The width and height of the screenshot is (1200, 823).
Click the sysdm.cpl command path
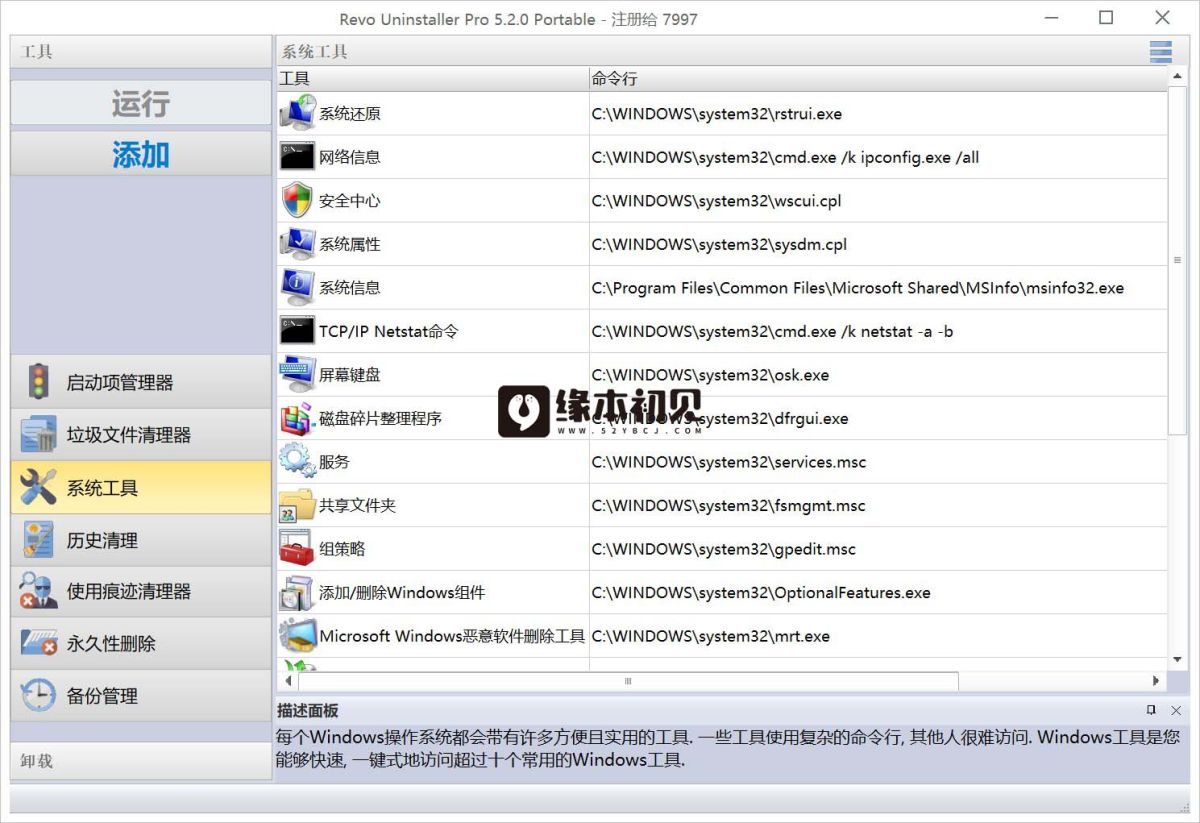click(x=719, y=245)
